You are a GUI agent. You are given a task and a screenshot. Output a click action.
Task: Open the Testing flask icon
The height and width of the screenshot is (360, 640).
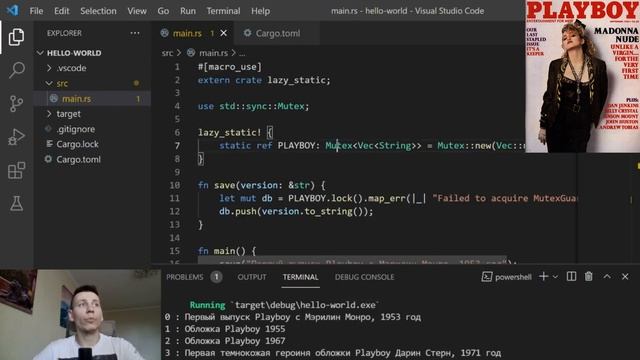tap(16, 203)
